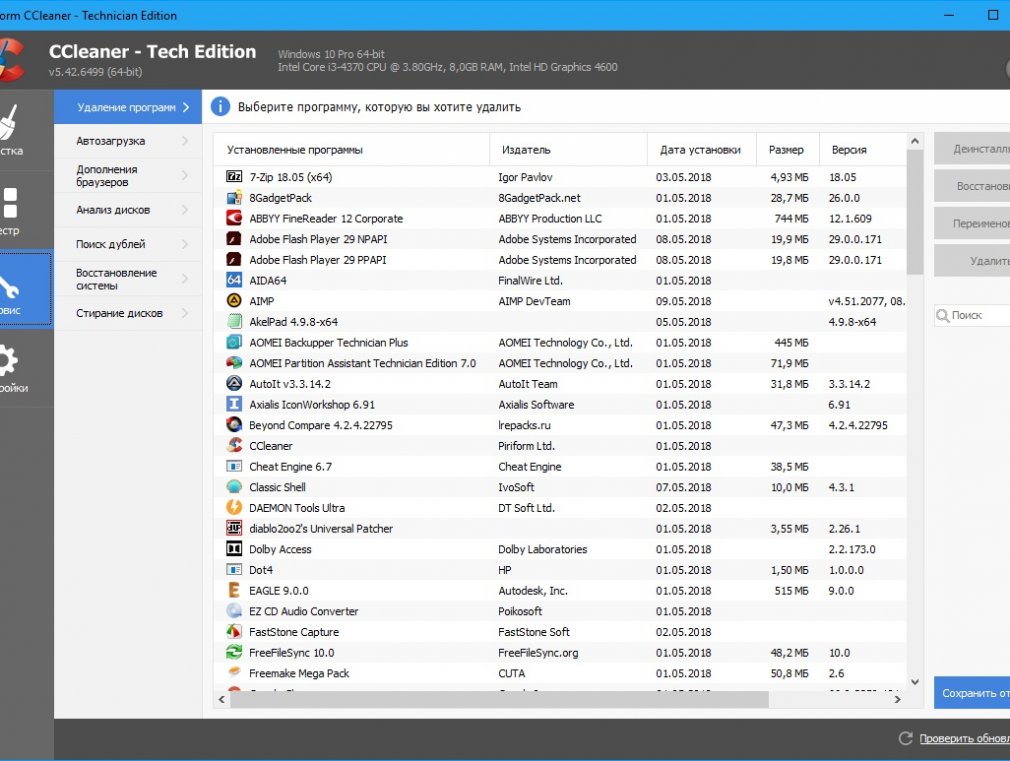Click the Переименовать button
The height and width of the screenshot is (761, 1010).
click(x=972, y=224)
